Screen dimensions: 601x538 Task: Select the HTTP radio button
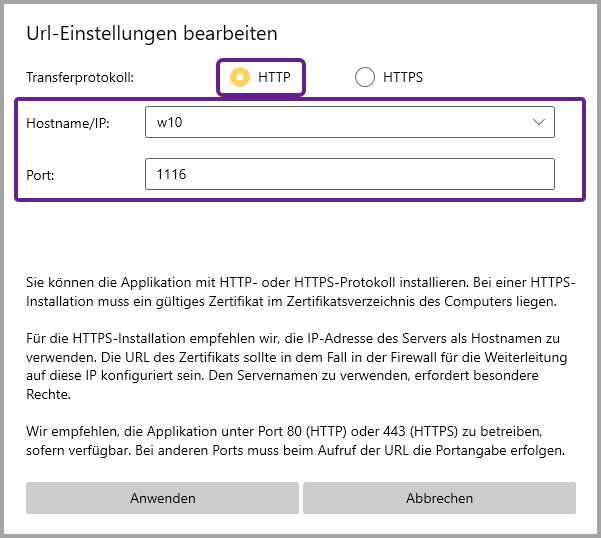[240, 77]
